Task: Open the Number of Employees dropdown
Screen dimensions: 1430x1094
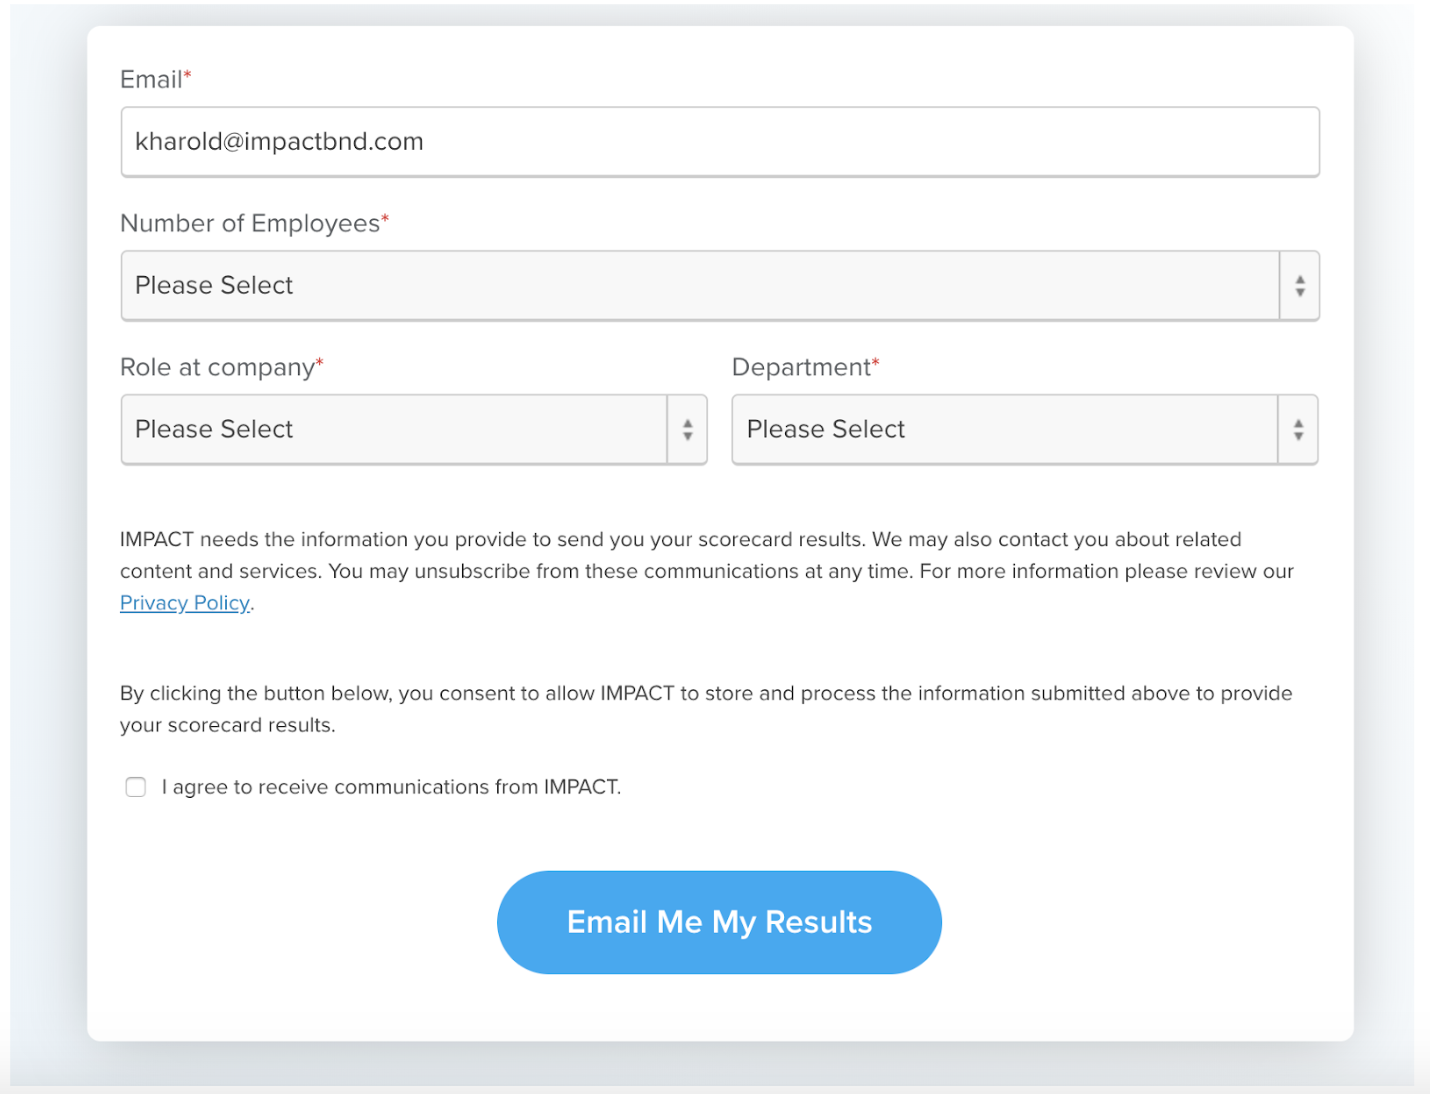Action: coord(720,286)
